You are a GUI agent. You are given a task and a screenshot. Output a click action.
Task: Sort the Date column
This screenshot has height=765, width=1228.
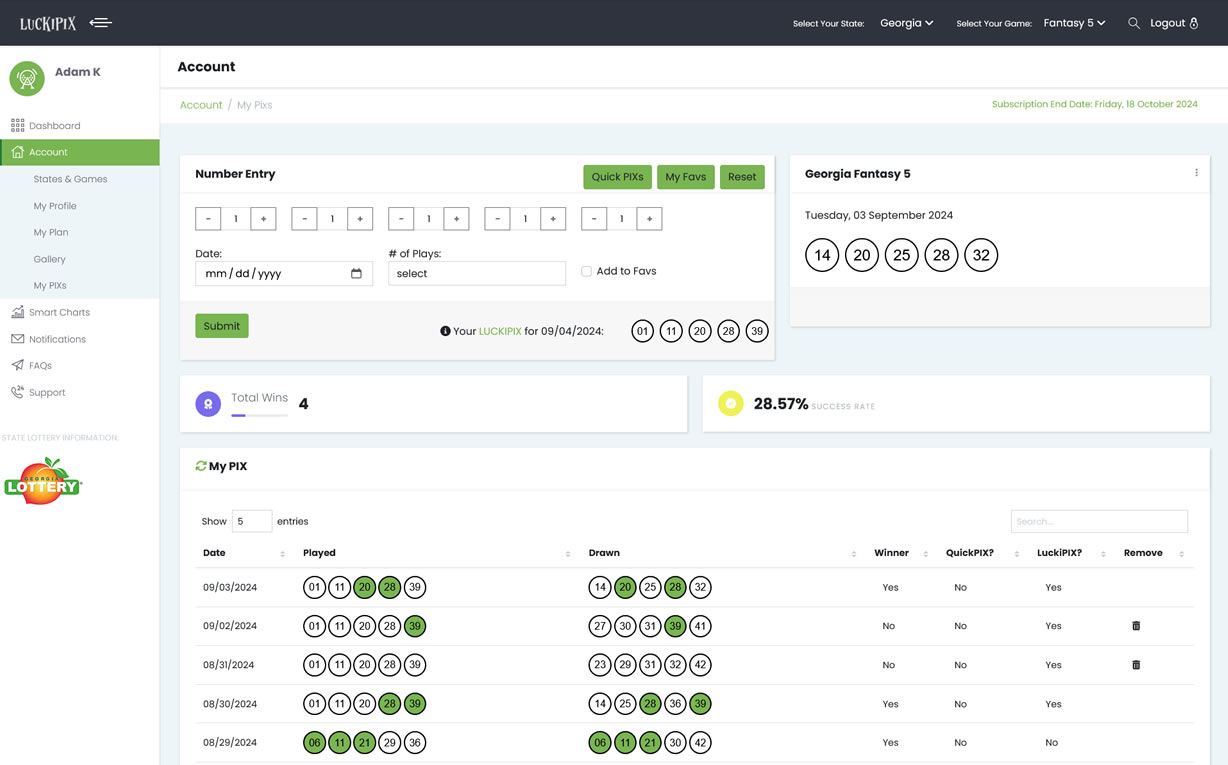tap(282, 554)
